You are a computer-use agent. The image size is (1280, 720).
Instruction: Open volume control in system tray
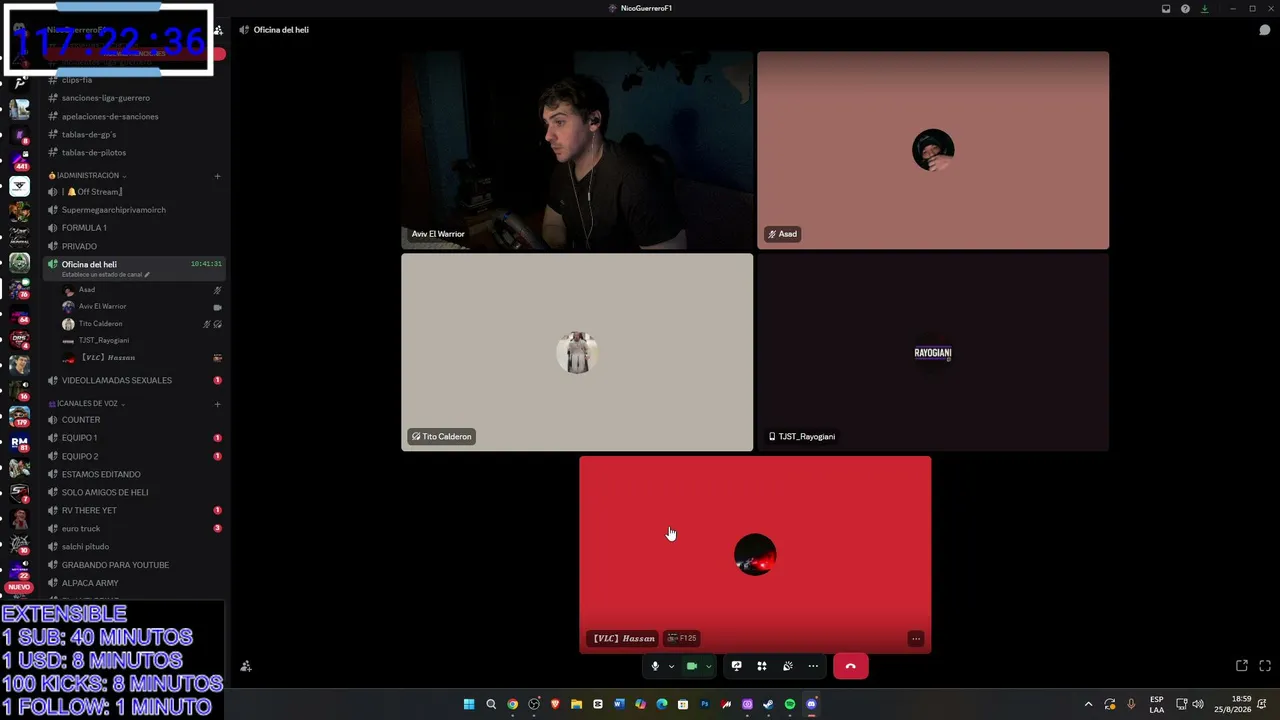pos(1198,704)
